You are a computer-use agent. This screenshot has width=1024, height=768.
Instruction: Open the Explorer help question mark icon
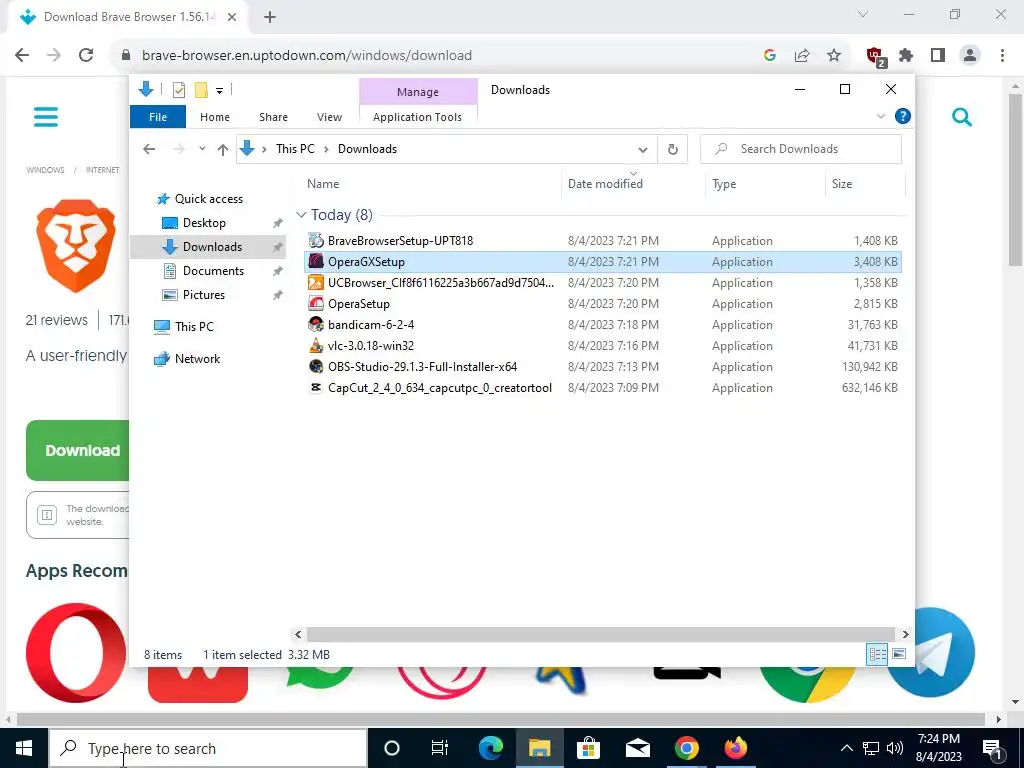pos(903,116)
